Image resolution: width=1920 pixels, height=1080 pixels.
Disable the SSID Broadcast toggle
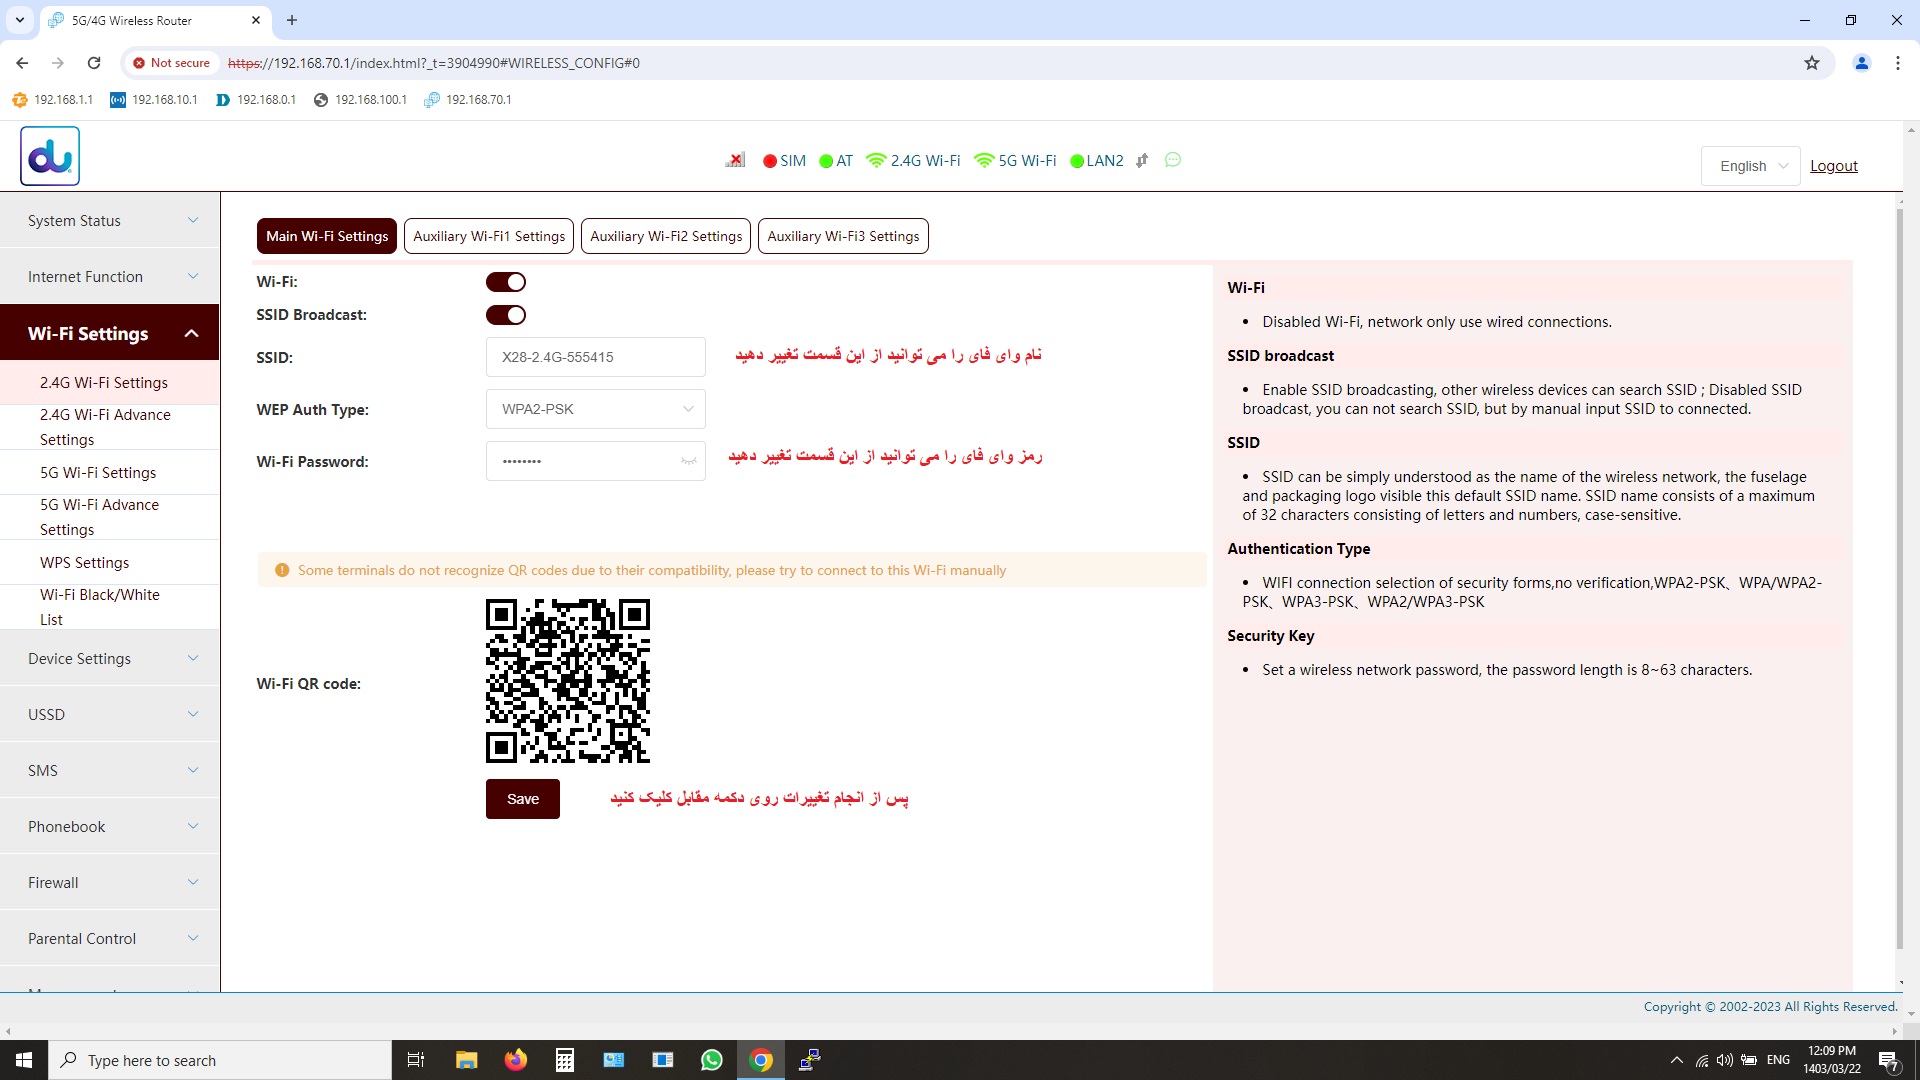pyautogui.click(x=506, y=315)
